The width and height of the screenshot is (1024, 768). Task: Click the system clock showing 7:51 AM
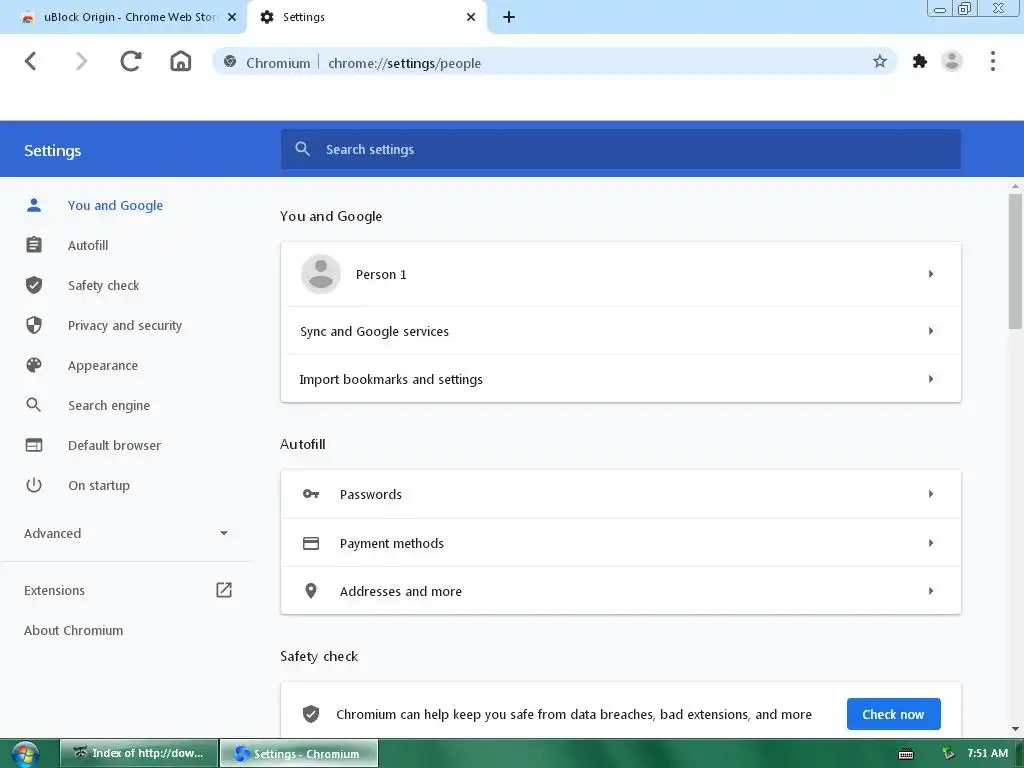987,753
